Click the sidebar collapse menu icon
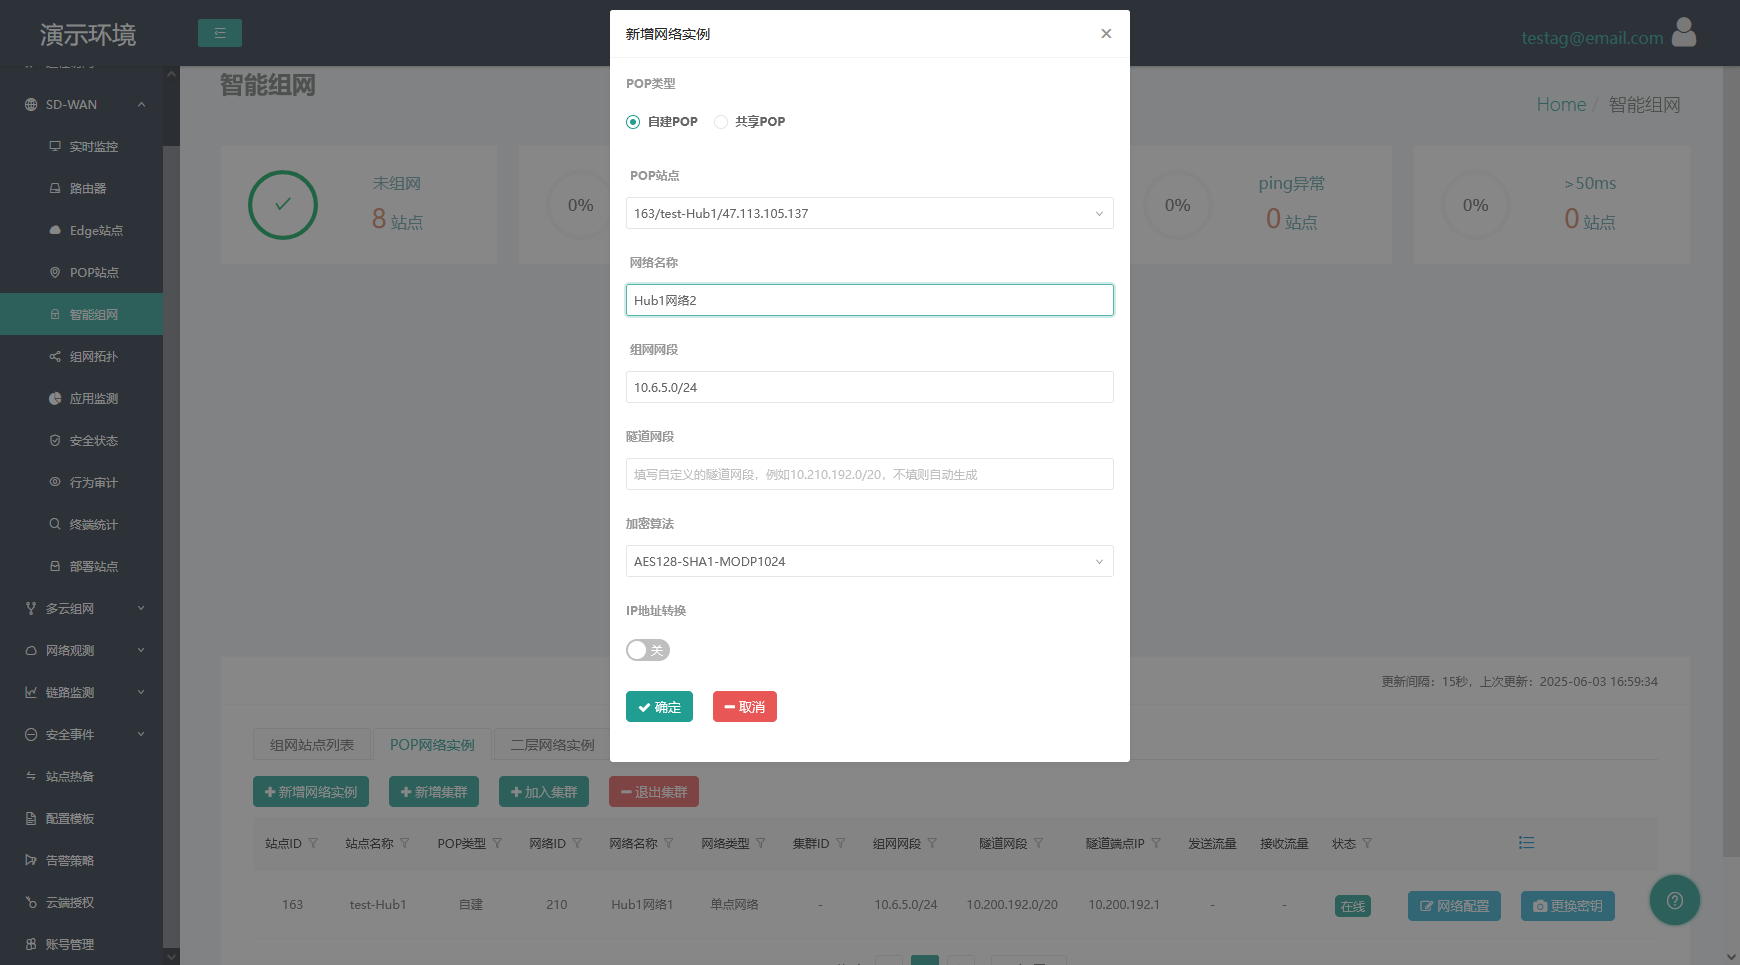1740x965 pixels. pos(220,33)
